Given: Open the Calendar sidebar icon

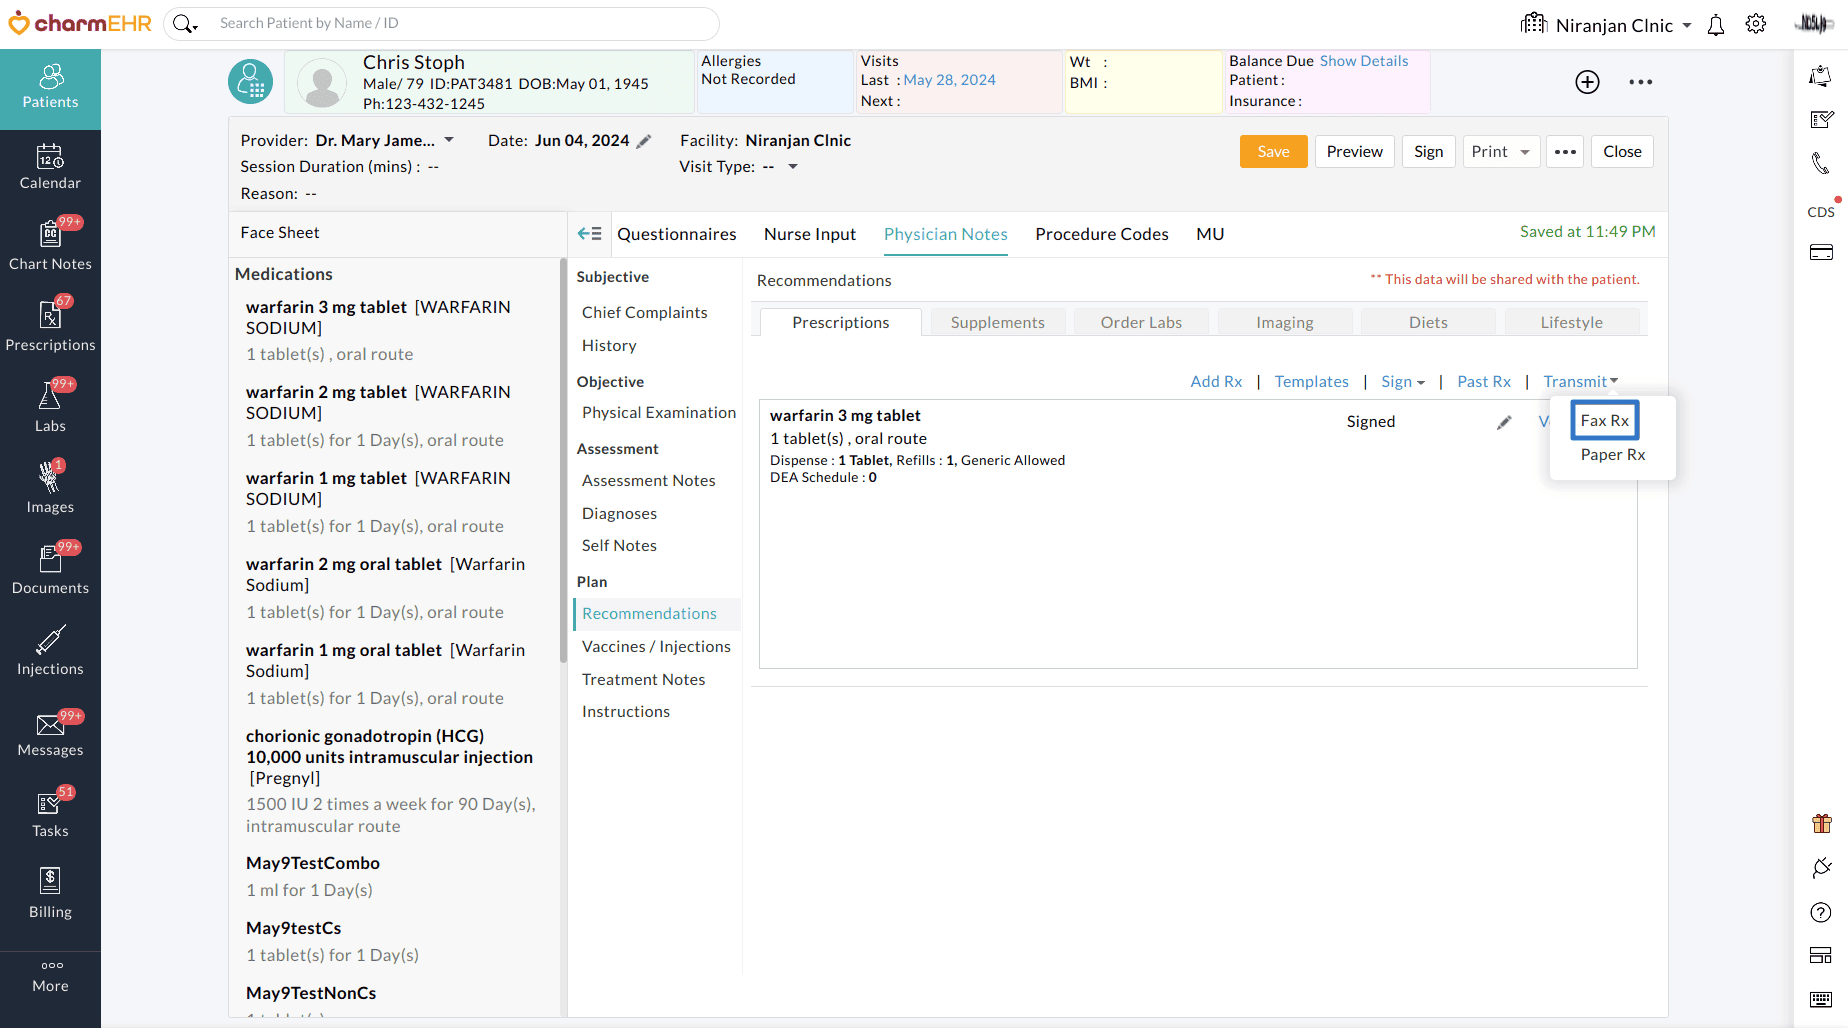Looking at the screenshot, I should click(x=50, y=167).
